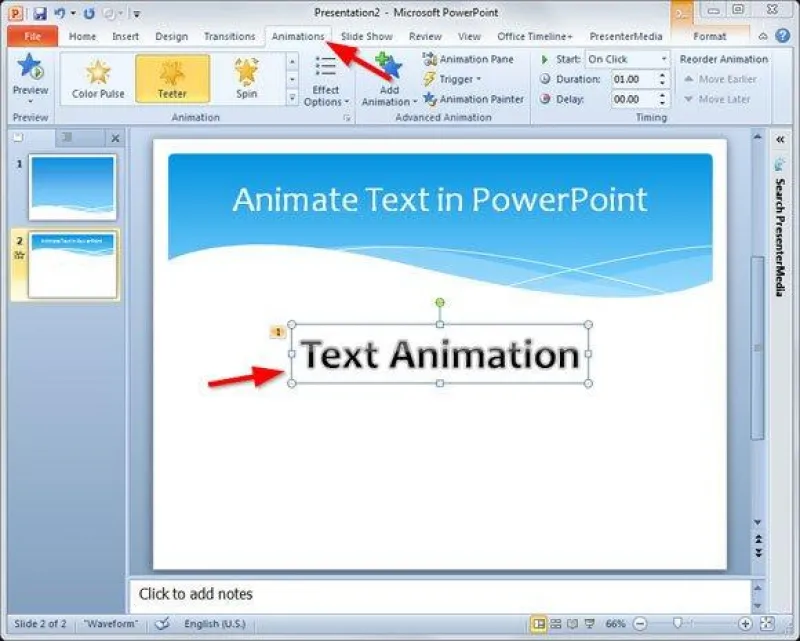
Task: Click the Text Animation text box
Action: coord(440,354)
